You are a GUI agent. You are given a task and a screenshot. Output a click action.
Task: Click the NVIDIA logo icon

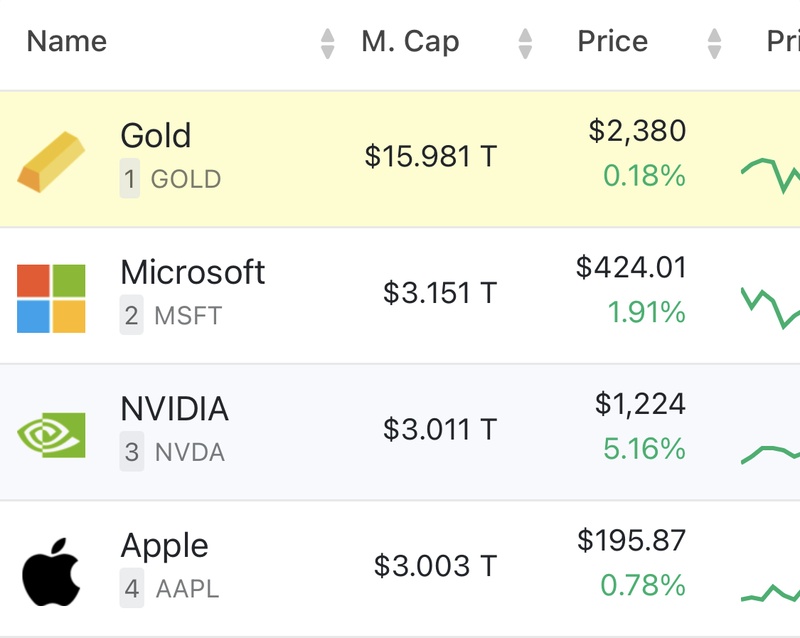[x=51, y=434]
